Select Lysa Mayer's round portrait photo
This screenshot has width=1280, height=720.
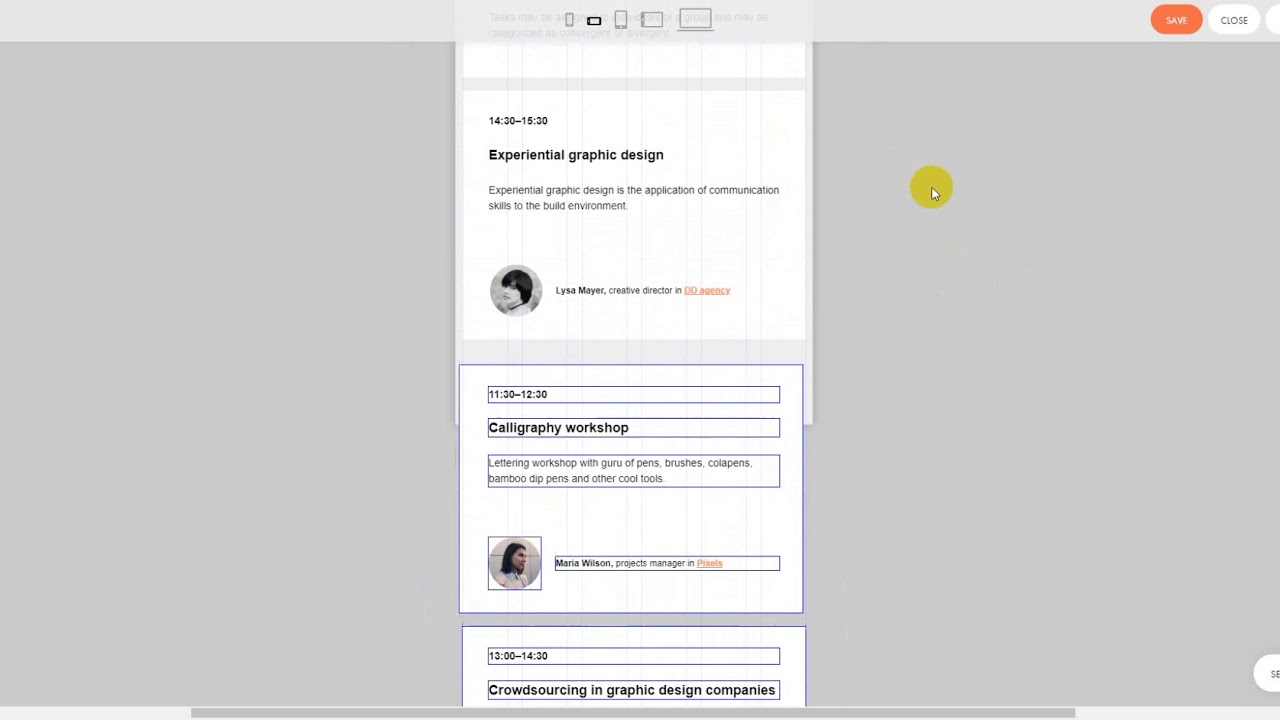point(516,290)
